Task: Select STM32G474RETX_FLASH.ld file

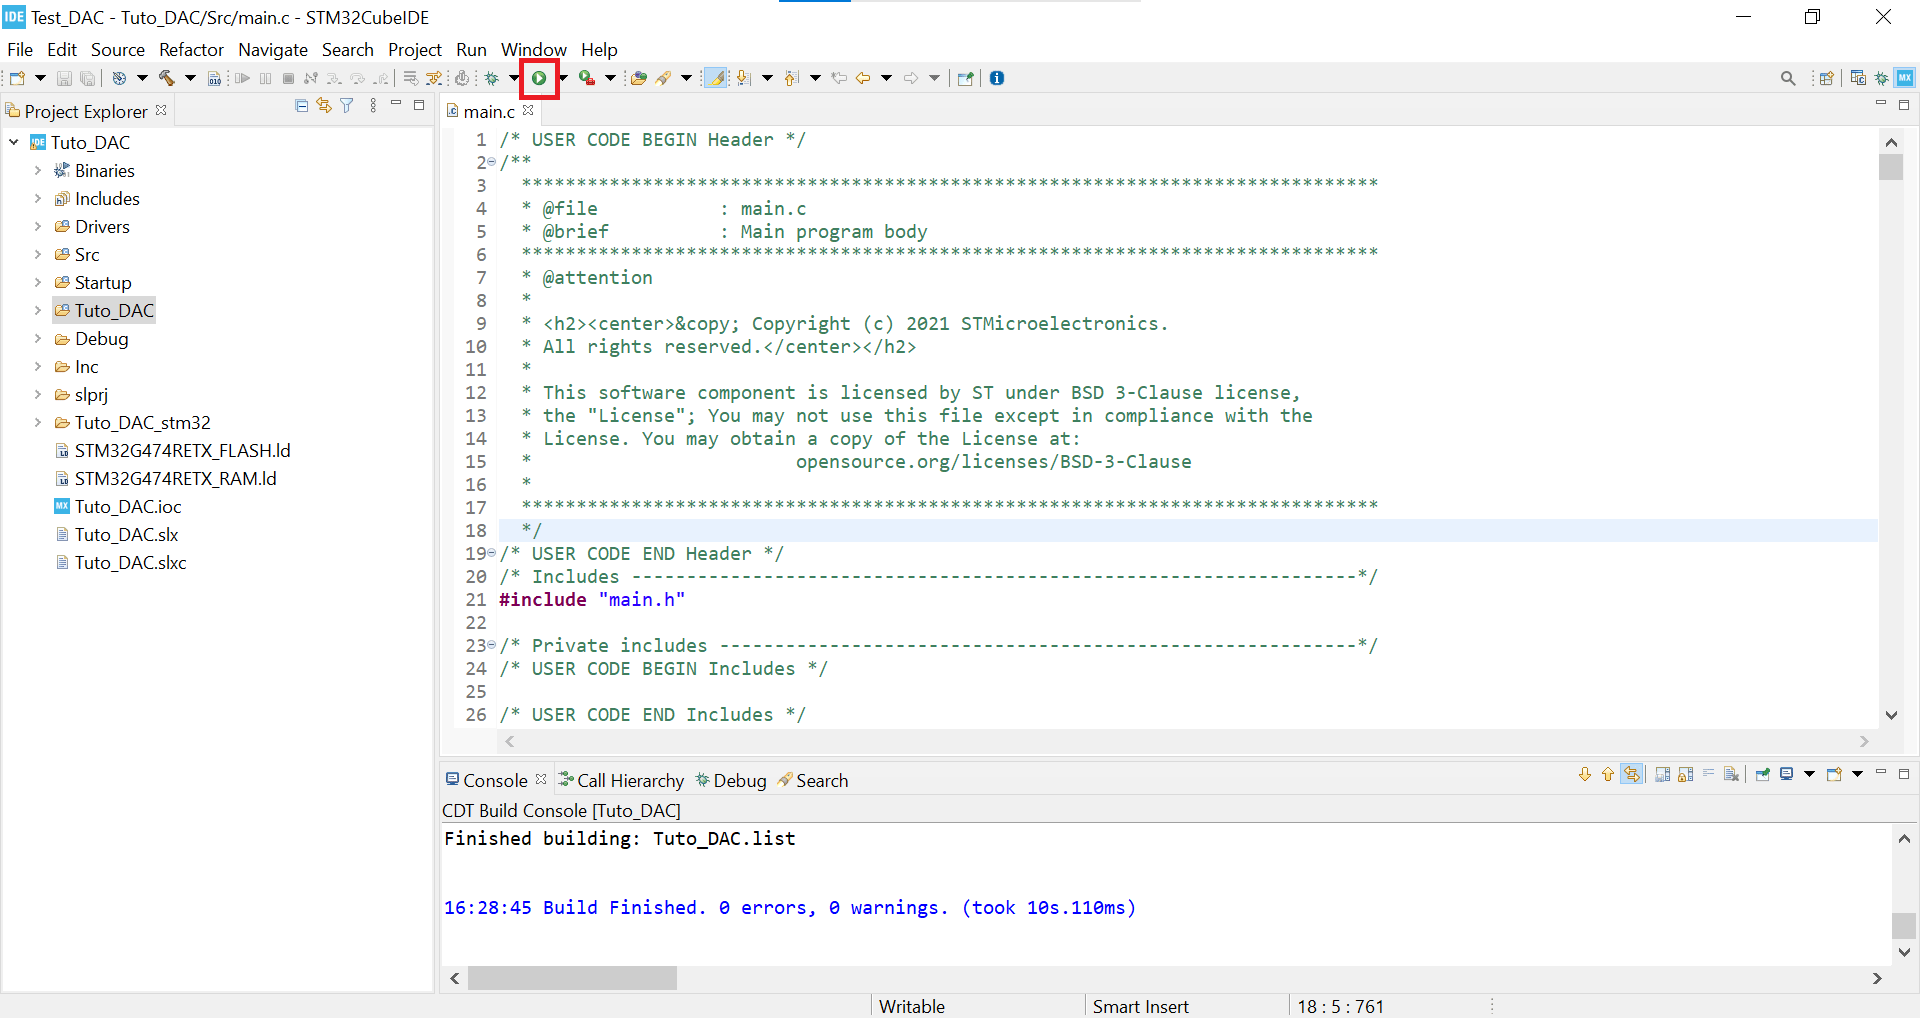Action: click(172, 451)
